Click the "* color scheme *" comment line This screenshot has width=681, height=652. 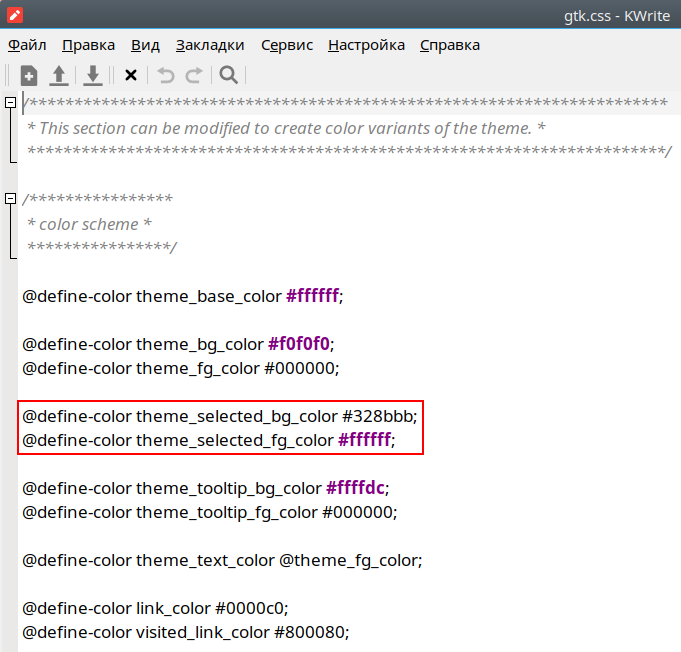click(89, 224)
